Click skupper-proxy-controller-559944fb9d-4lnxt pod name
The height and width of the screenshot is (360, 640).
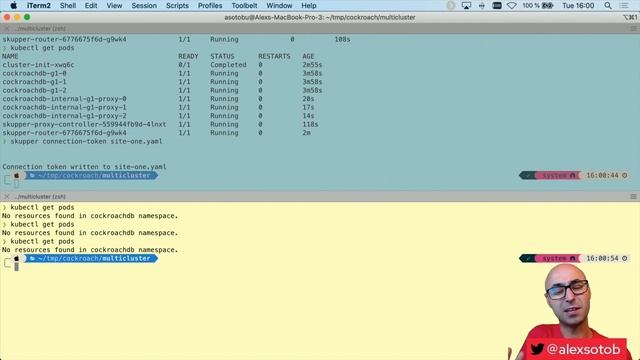pyautogui.click(x=84, y=124)
